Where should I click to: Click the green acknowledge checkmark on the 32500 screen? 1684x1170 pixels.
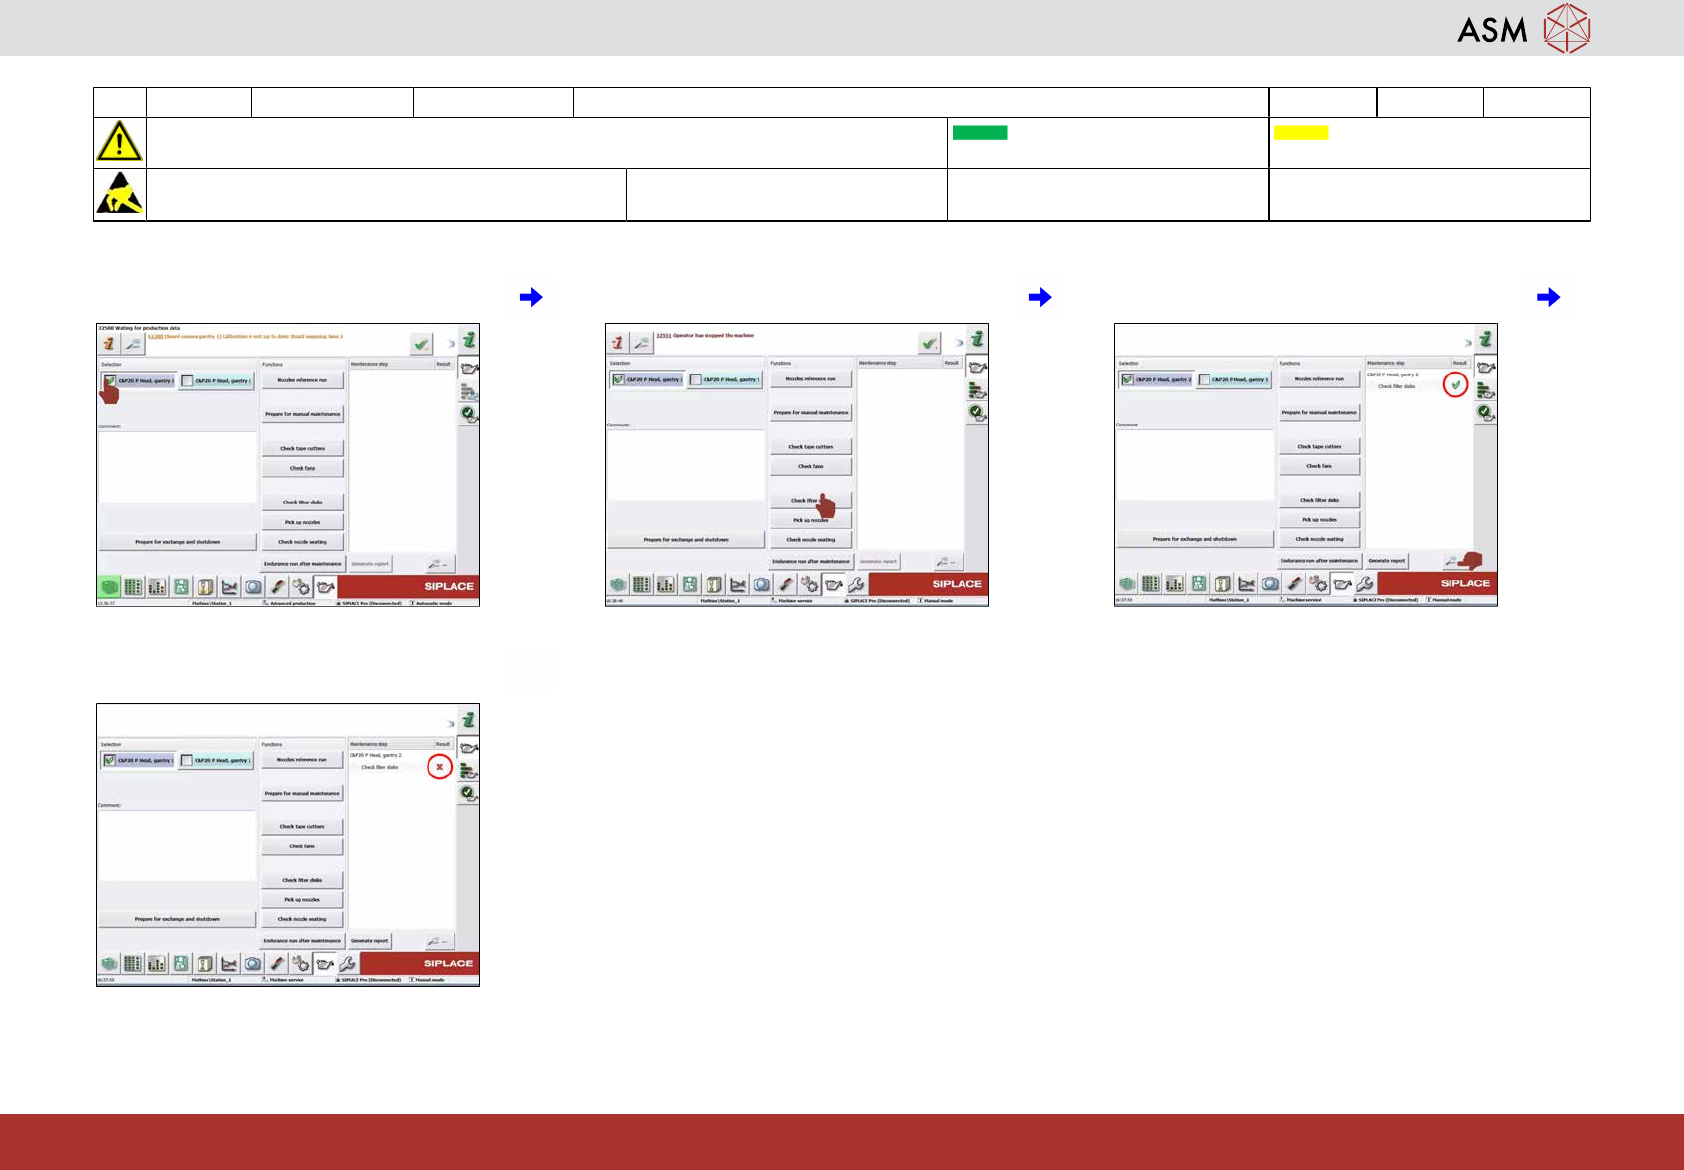[x=422, y=344]
